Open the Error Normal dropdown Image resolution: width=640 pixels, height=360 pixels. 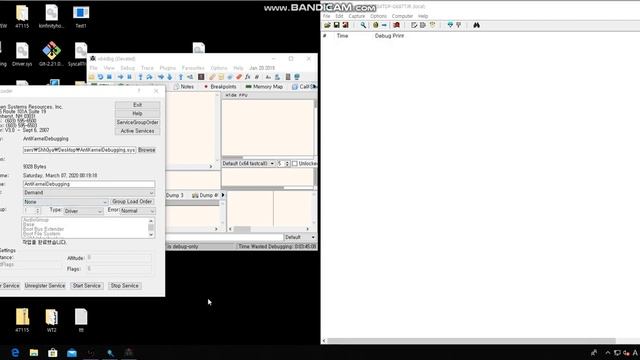pos(137,211)
